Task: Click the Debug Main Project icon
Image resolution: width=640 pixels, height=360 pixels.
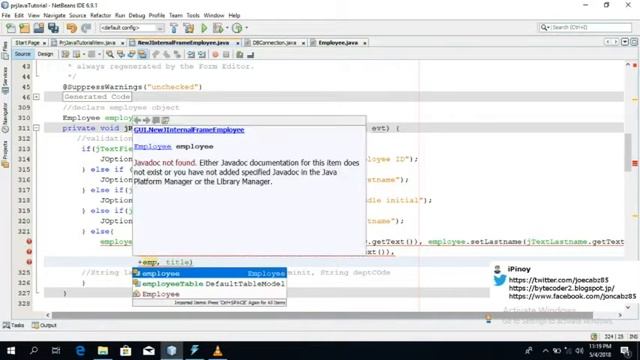Action: point(218,28)
